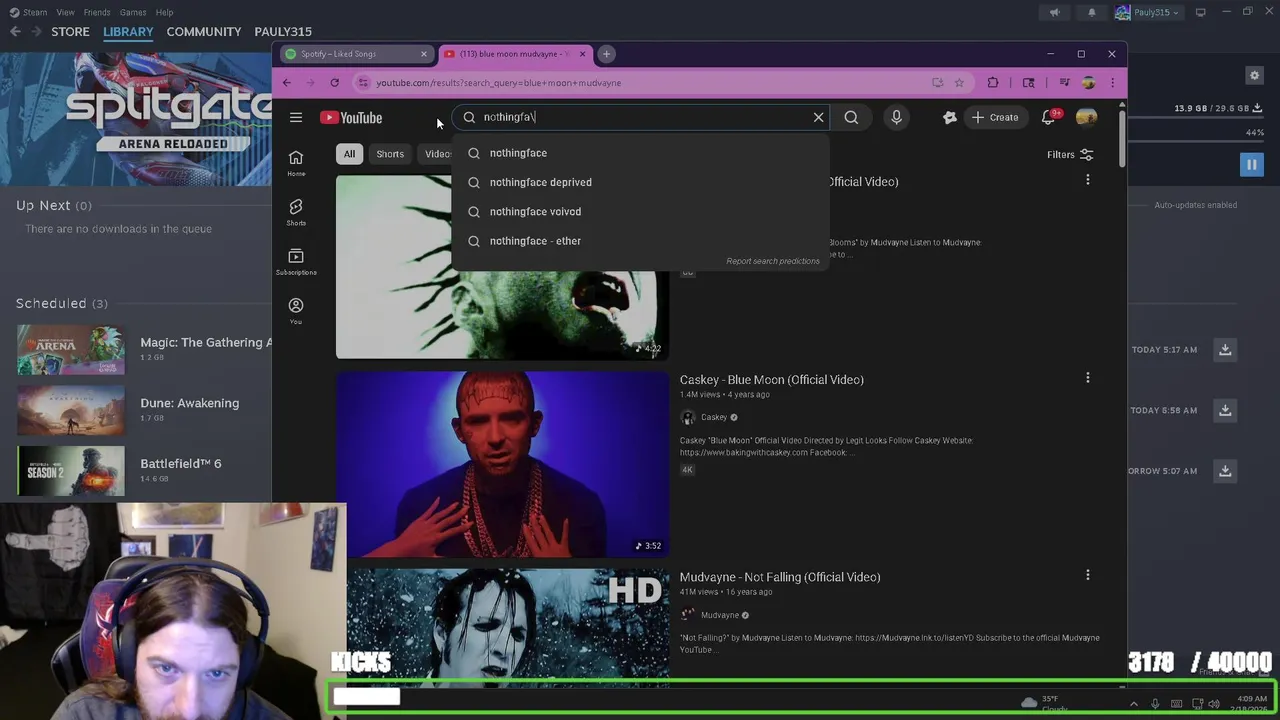Go to Steam COMMUNITY tab
Image resolution: width=1280 pixels, height=720 pixels.
pos(204,31)
